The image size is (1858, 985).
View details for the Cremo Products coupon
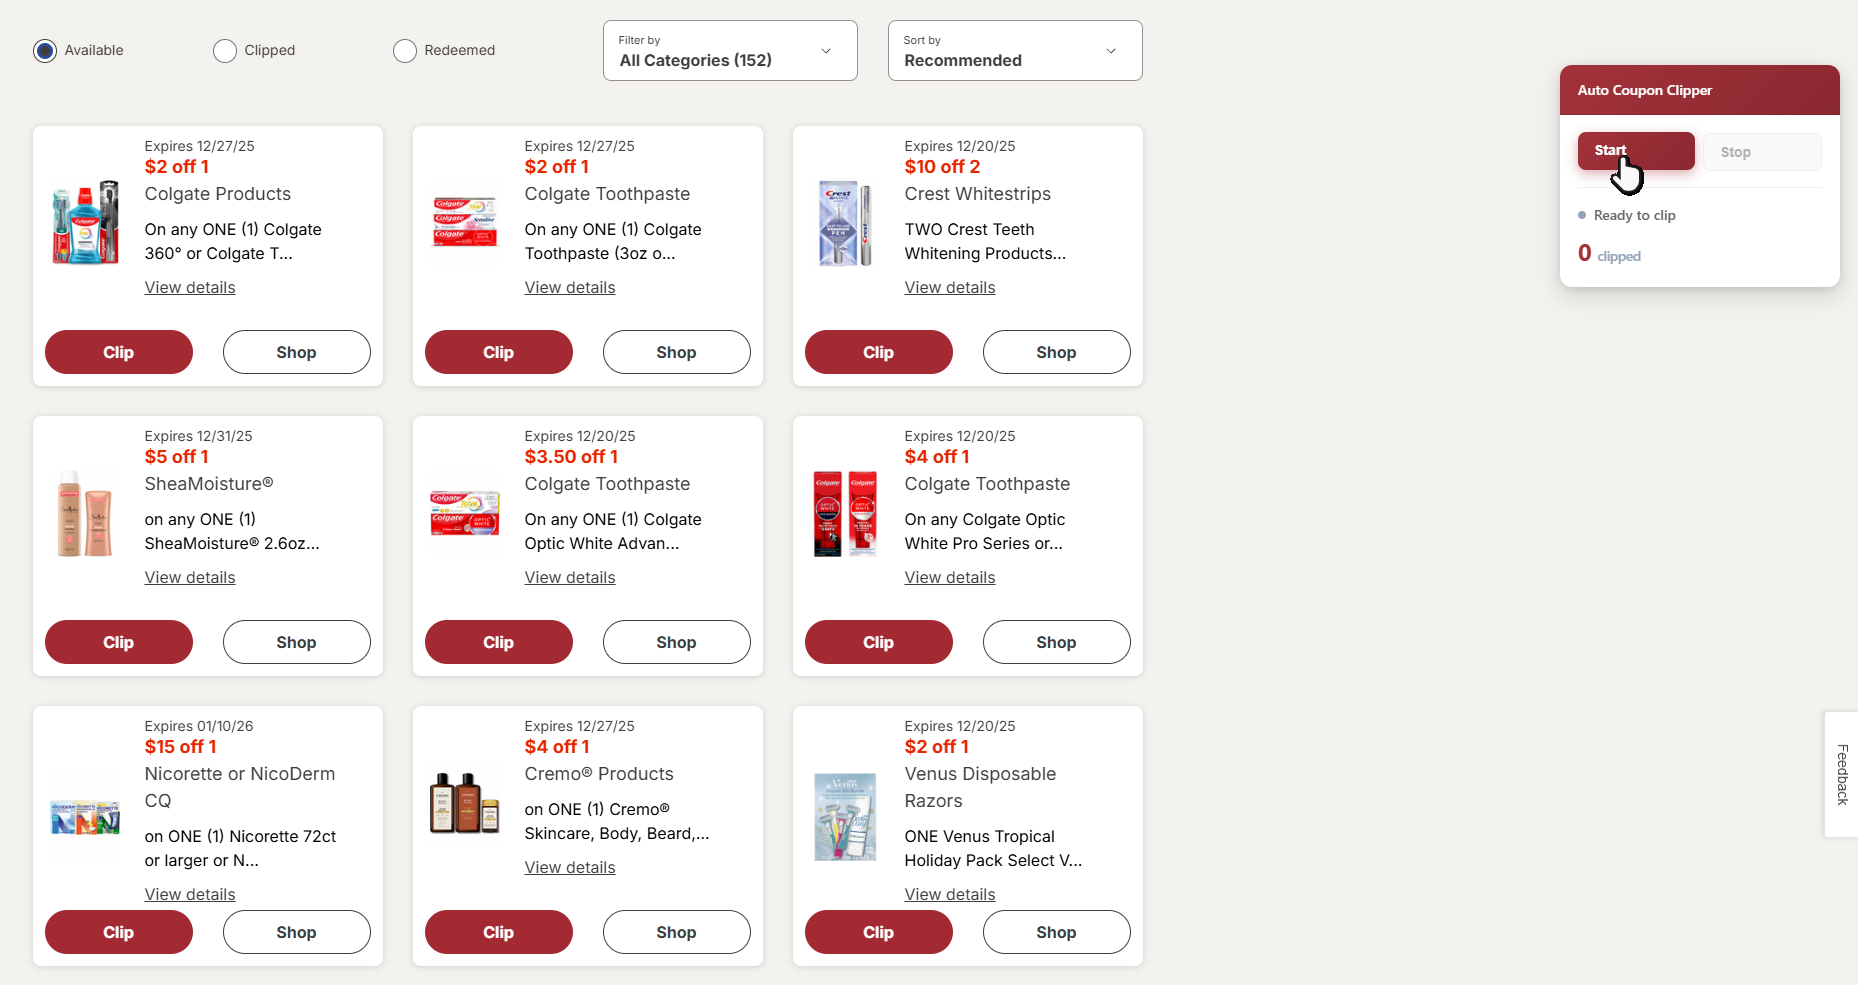coord(570,868)
